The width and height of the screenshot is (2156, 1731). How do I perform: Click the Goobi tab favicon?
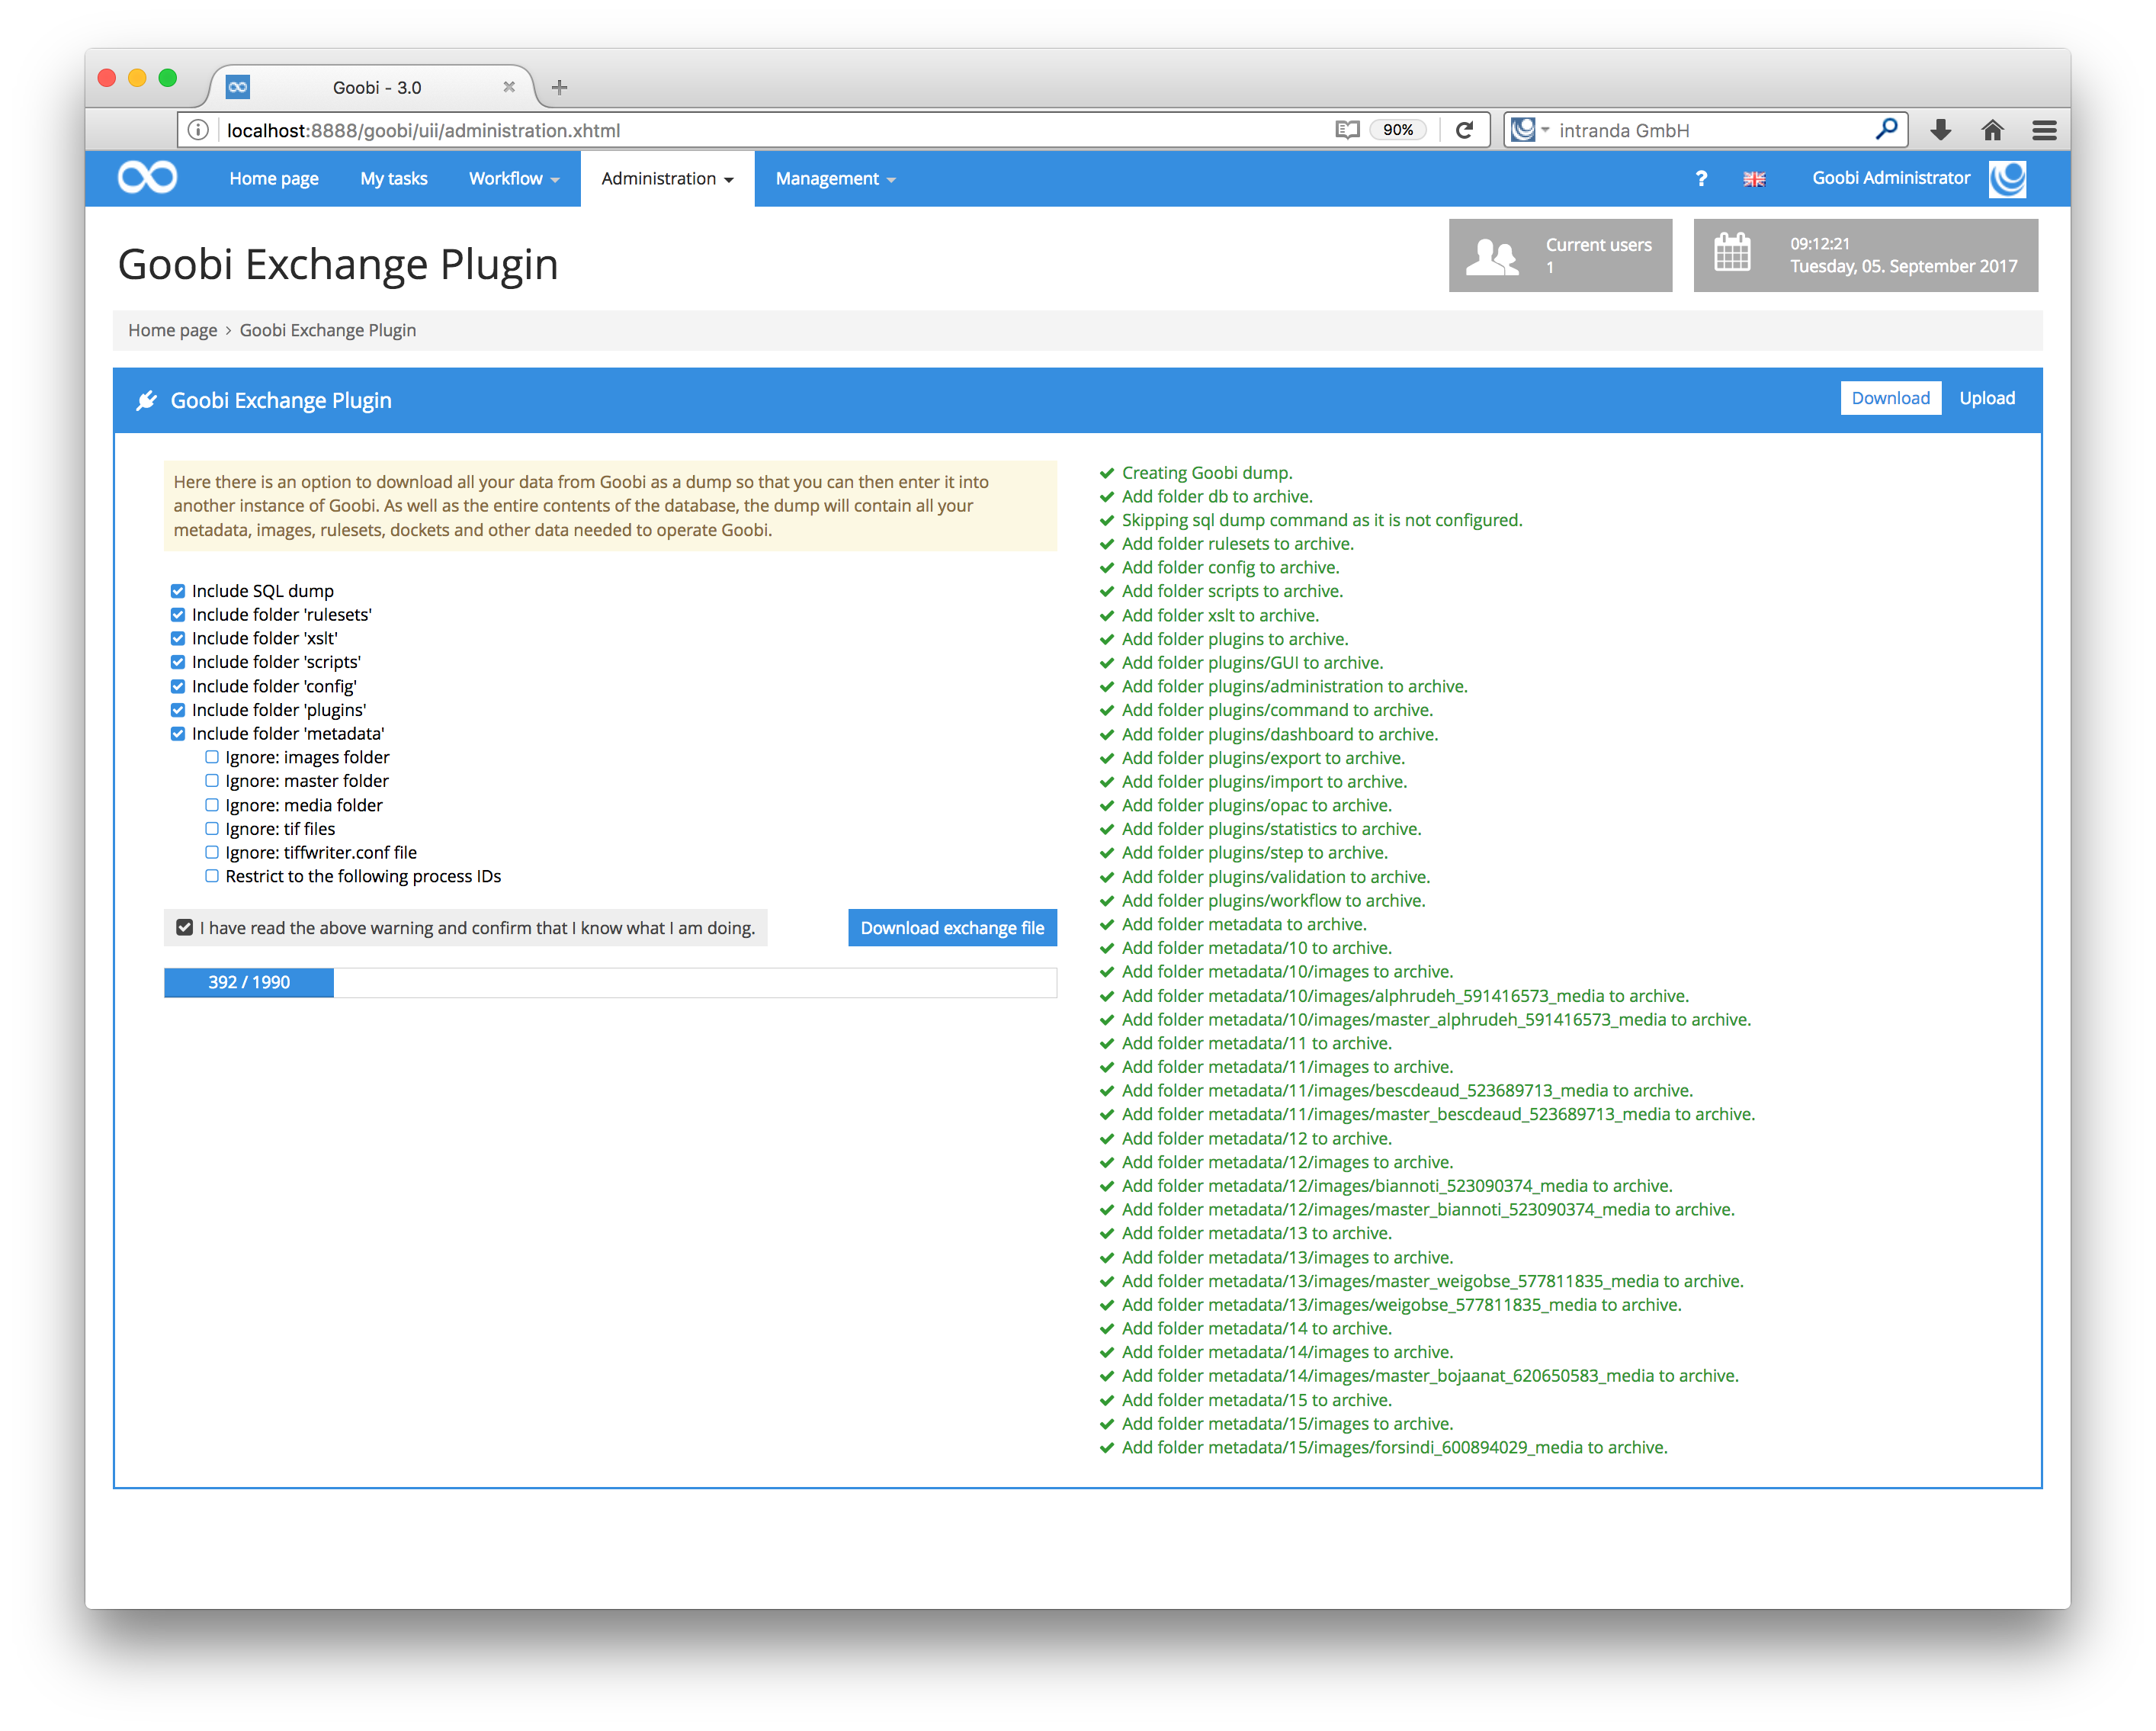[x=237, y=87]
